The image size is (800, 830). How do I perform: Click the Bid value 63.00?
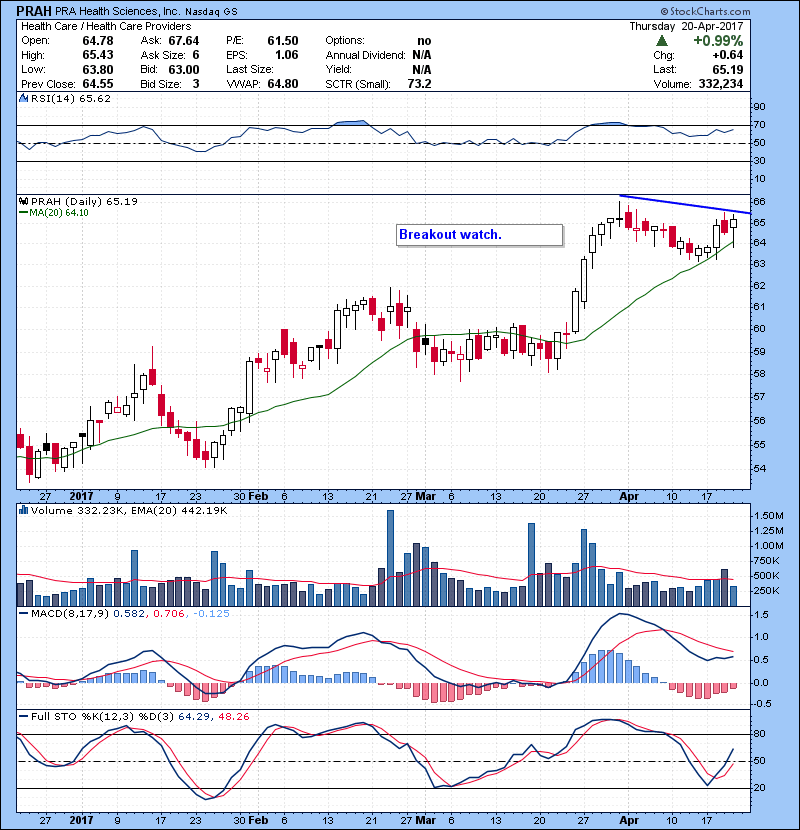coord(184,69)
